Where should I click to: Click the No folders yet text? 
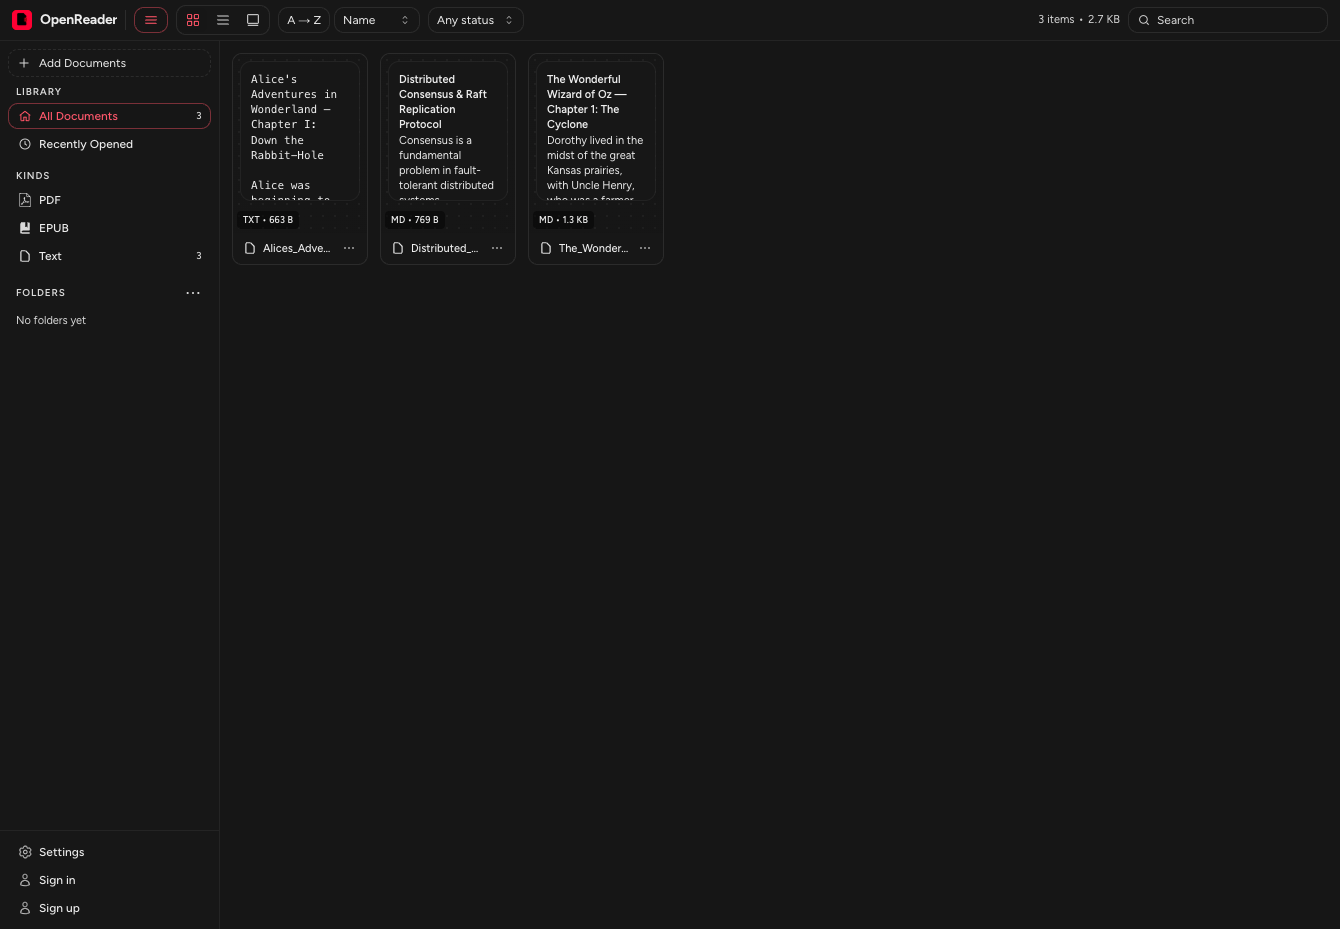pyautogui.click(x=51, y=320)
